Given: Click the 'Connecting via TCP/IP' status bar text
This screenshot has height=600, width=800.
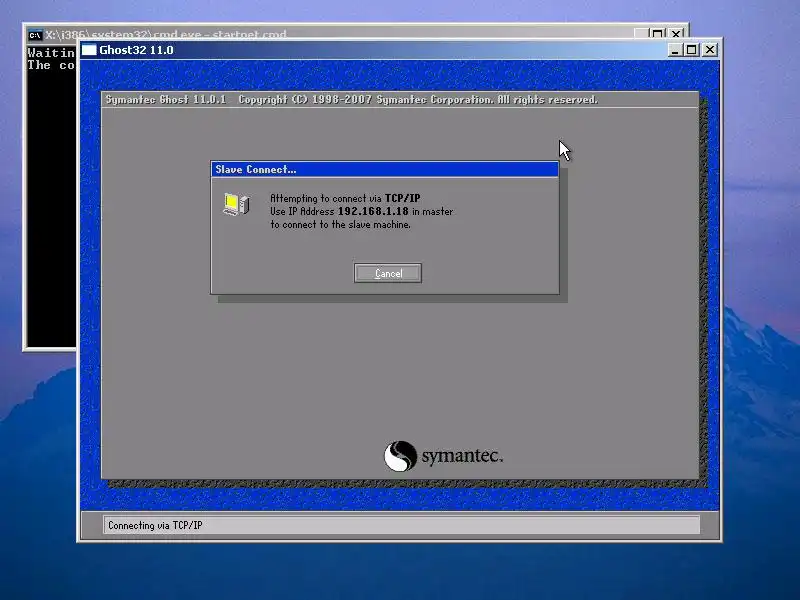Looking at the screenshot, I should (155, 526).
